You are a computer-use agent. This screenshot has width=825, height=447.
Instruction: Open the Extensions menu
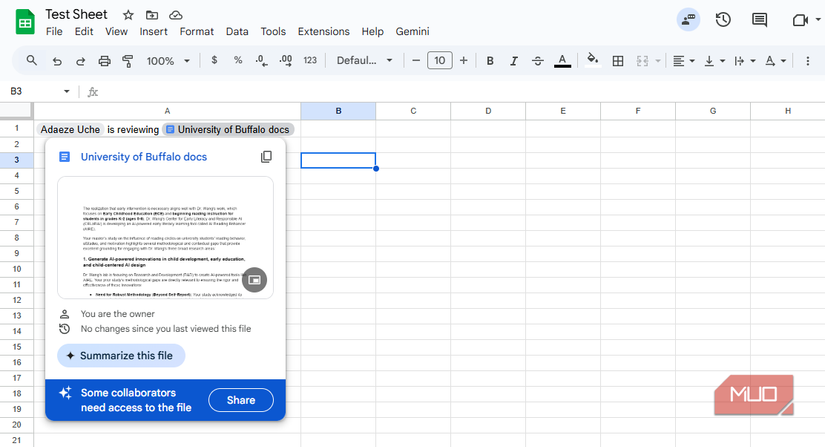(x=324, y=32)
